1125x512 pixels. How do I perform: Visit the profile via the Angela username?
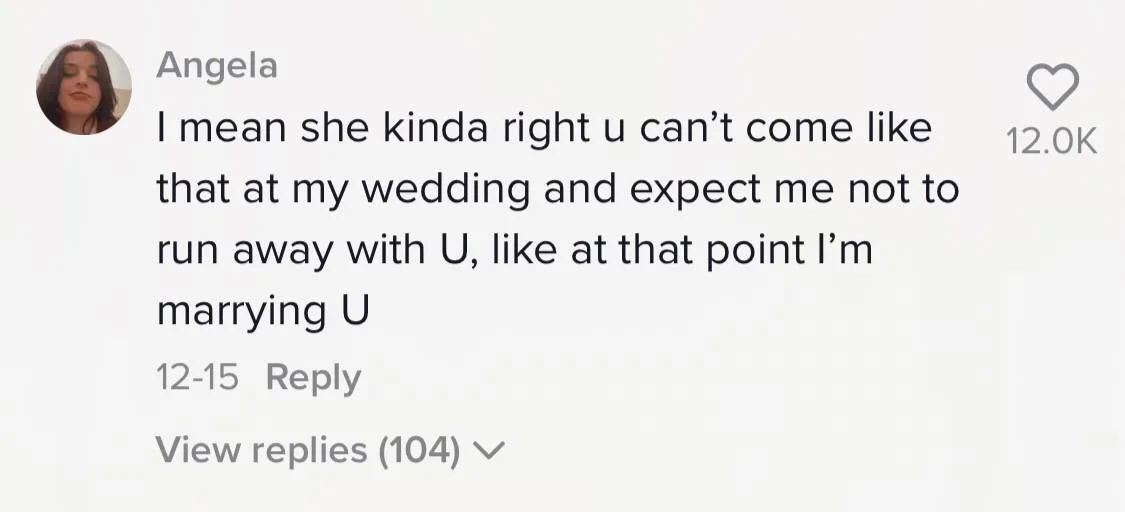point(217,66)
